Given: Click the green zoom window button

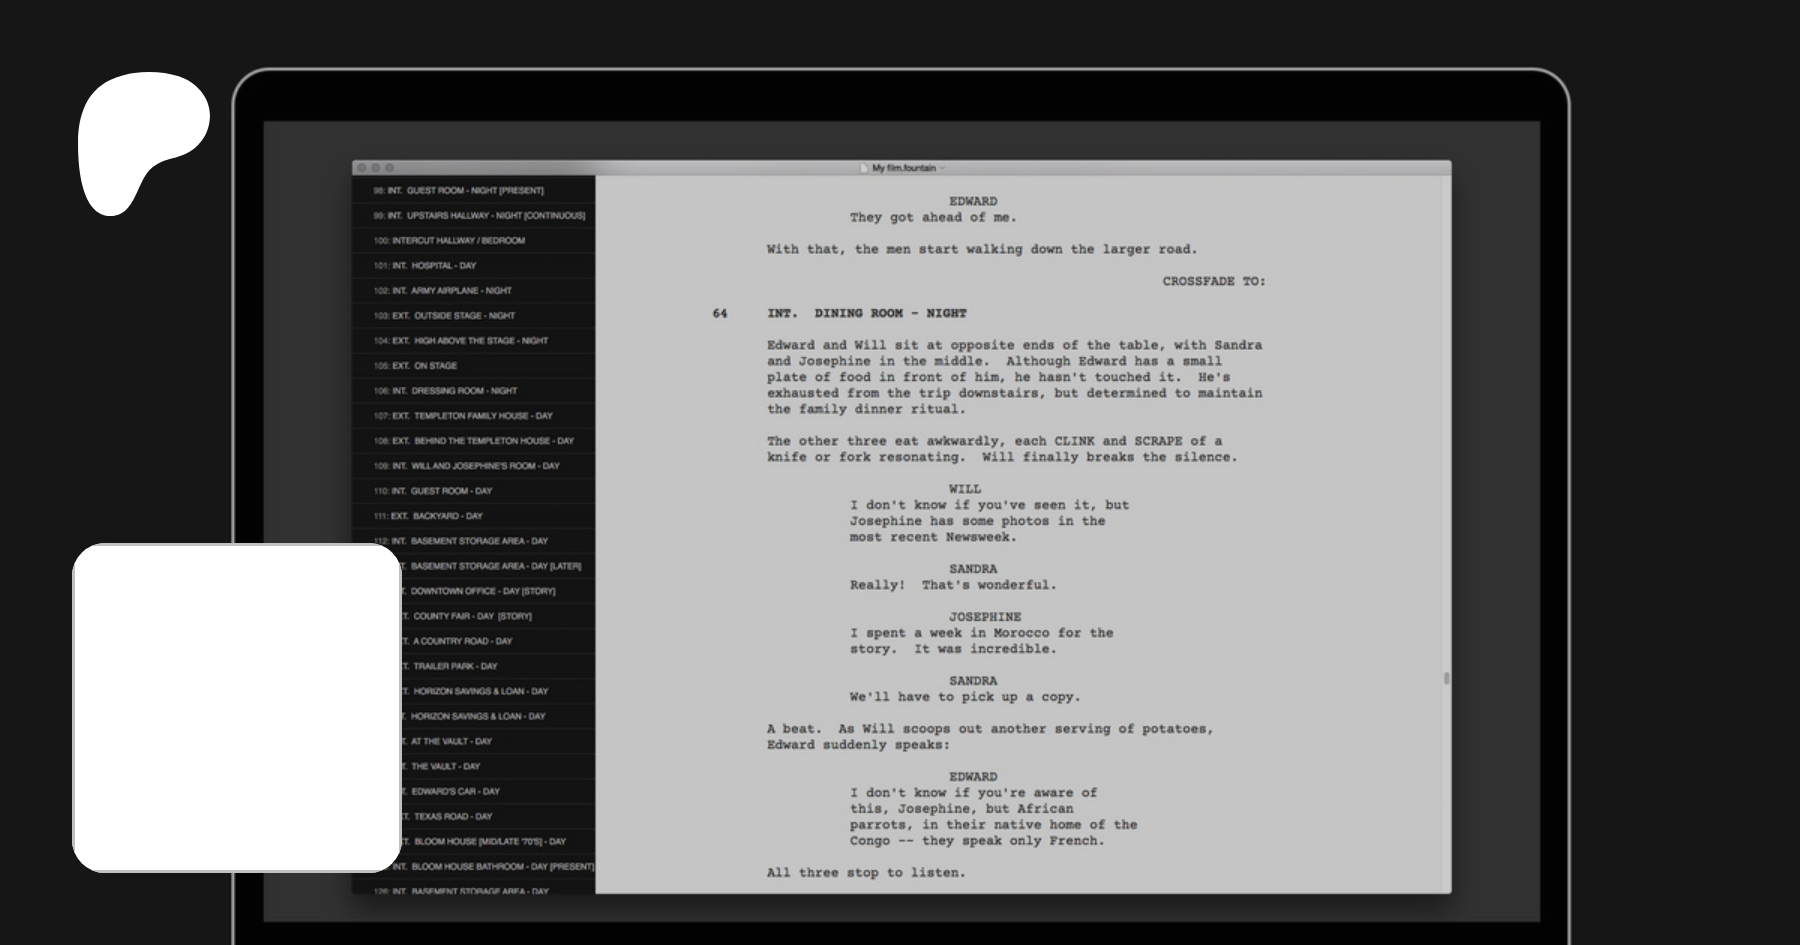Looking at the screenshot, I should 390,168.
